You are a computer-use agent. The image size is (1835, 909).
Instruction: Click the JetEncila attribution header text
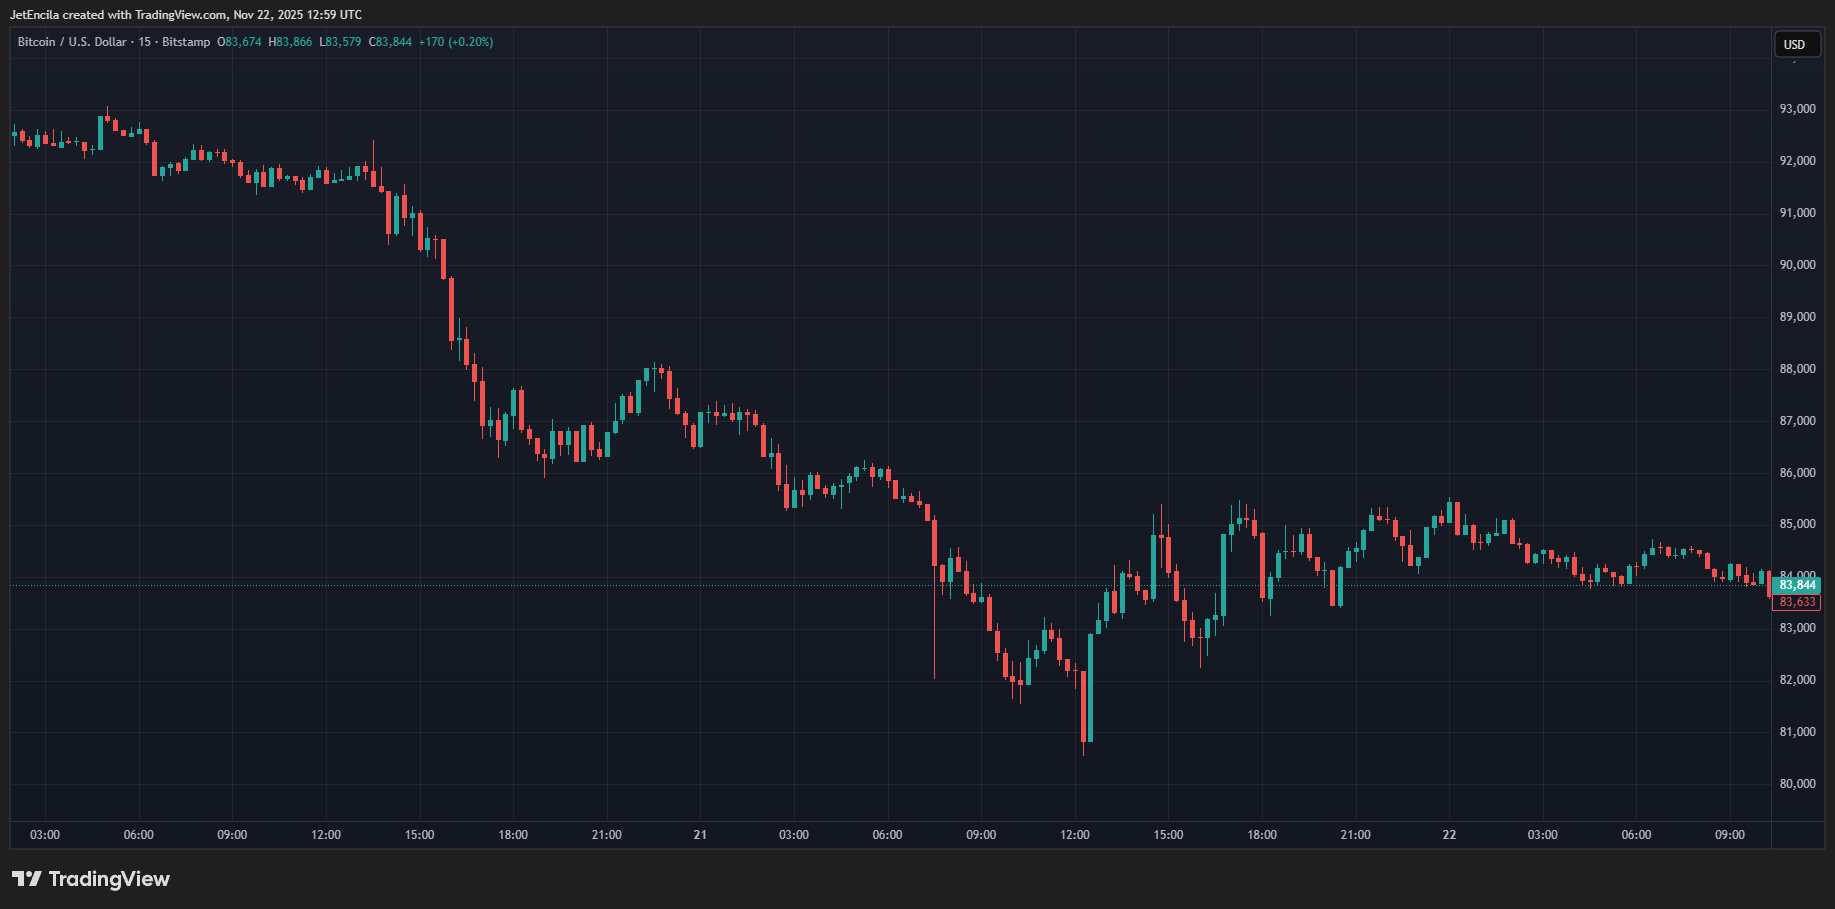pos(186,15)
